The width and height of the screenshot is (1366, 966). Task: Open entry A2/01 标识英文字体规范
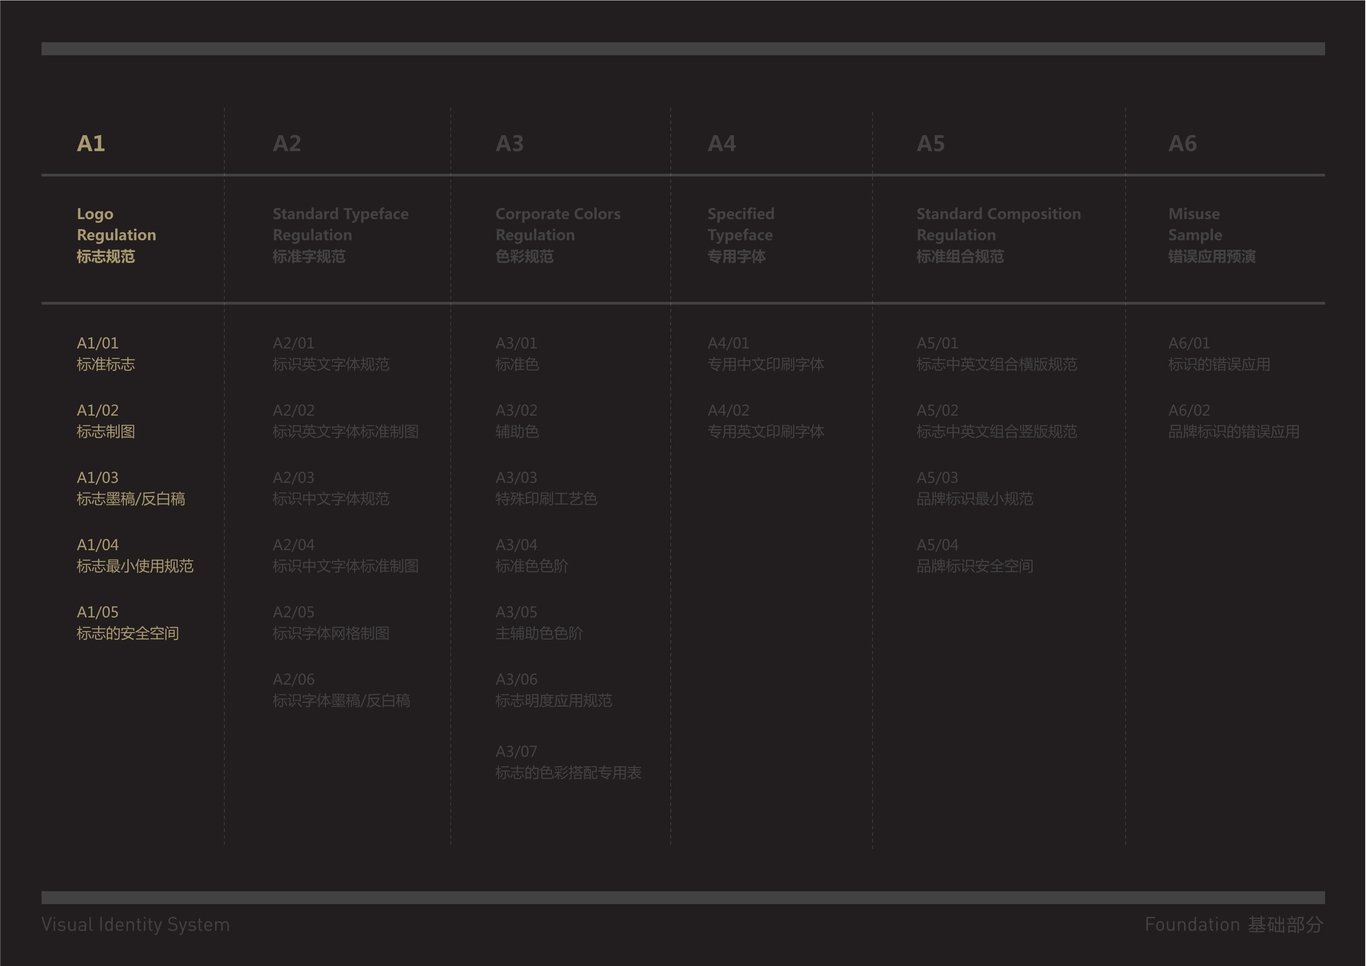(331, 354)
